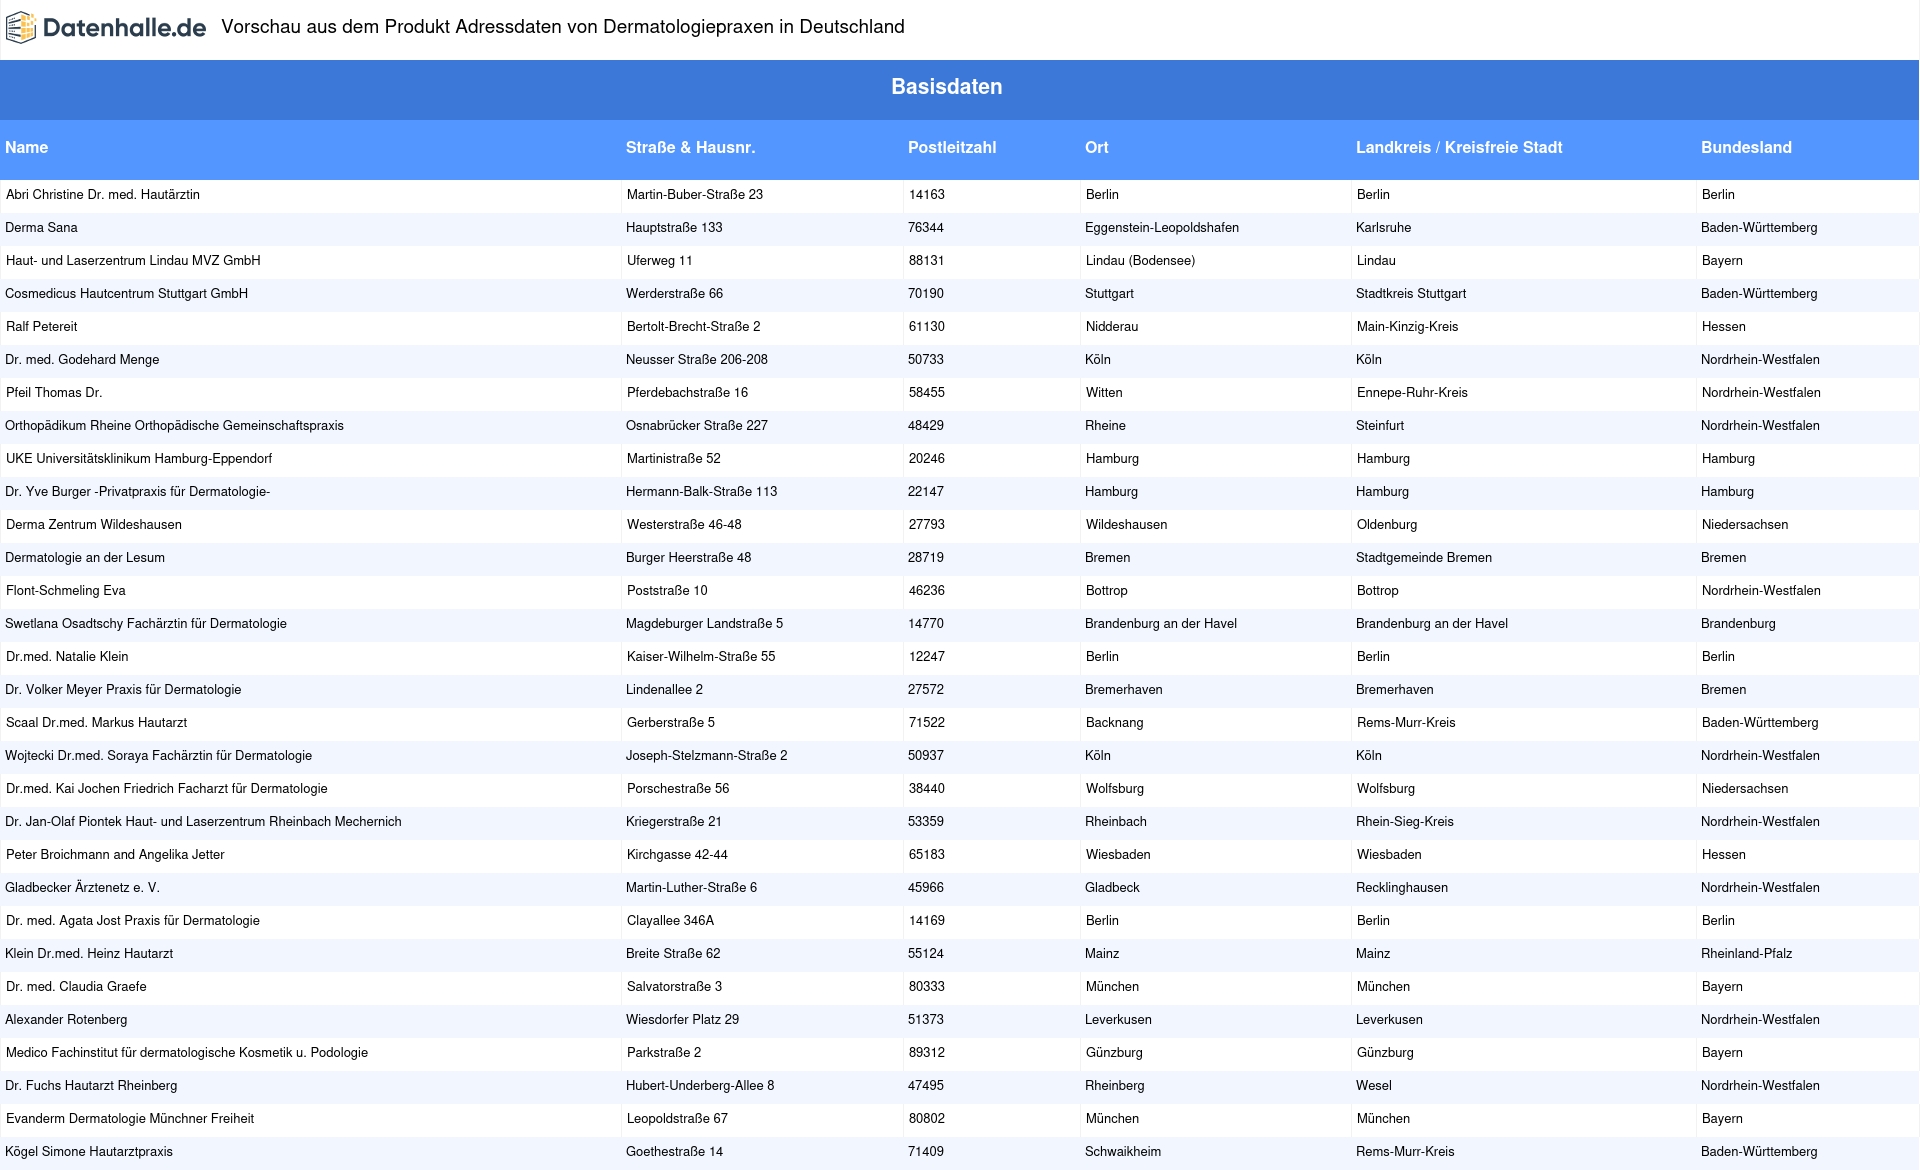
Task: Click the town Bremerhaven in Ort column
Action: pos(1124,690)
